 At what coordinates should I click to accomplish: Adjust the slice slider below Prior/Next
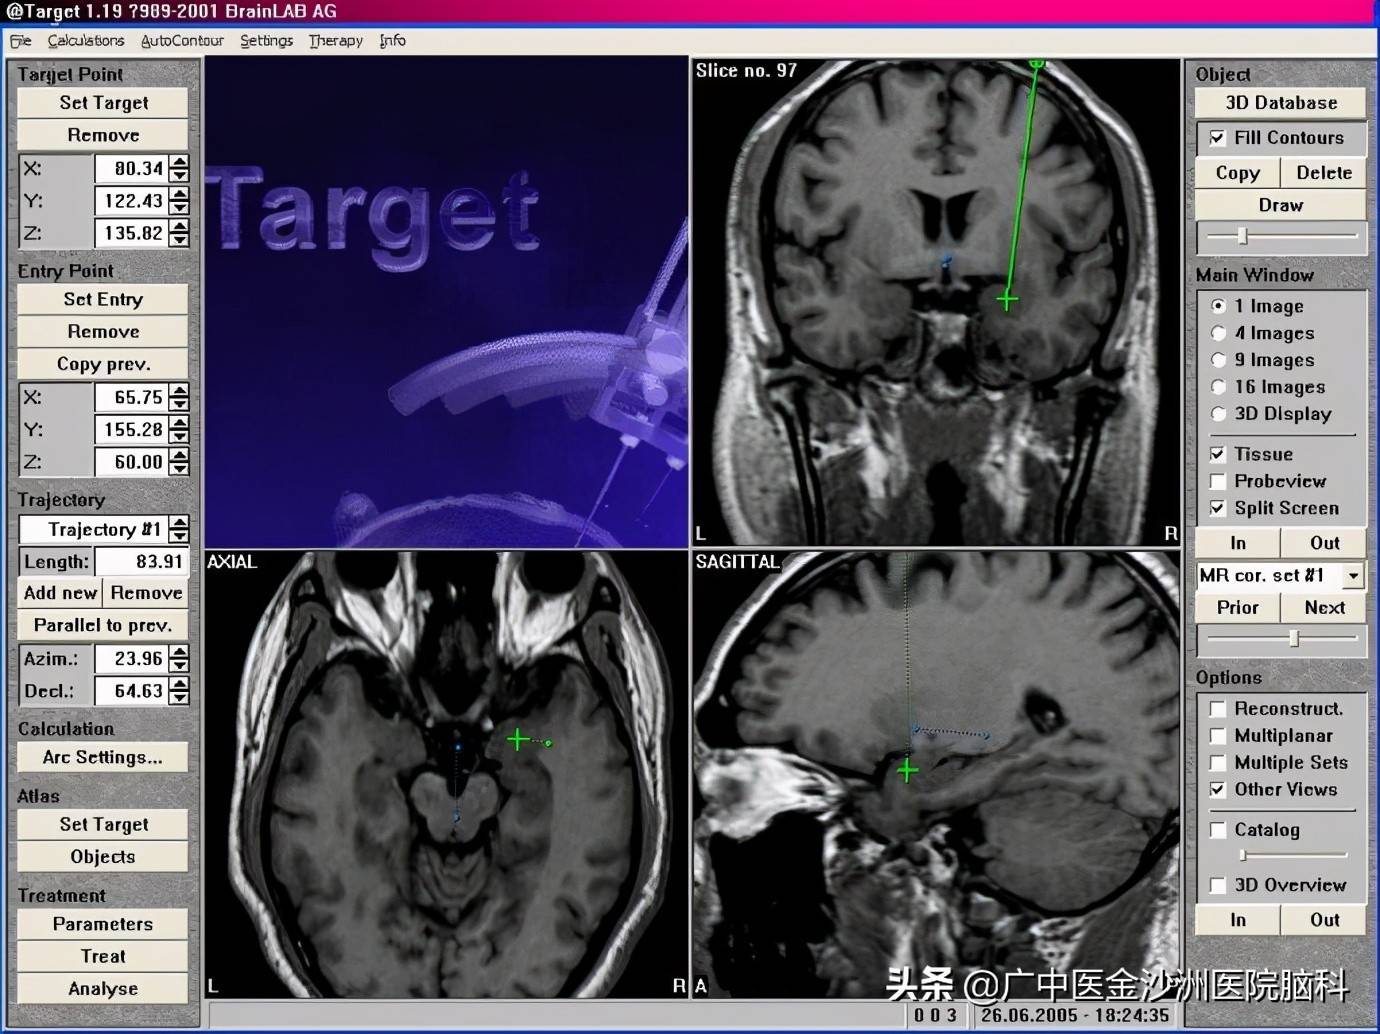pyautogui.click(x=1294, y=638)
